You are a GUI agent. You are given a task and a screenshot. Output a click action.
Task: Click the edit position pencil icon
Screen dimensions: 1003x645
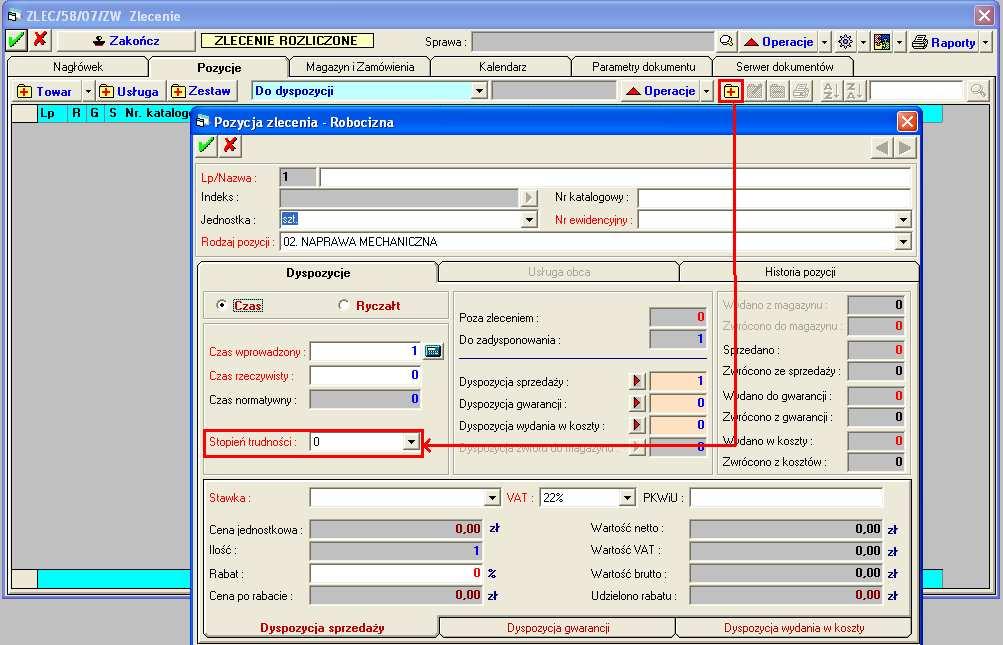755,92
